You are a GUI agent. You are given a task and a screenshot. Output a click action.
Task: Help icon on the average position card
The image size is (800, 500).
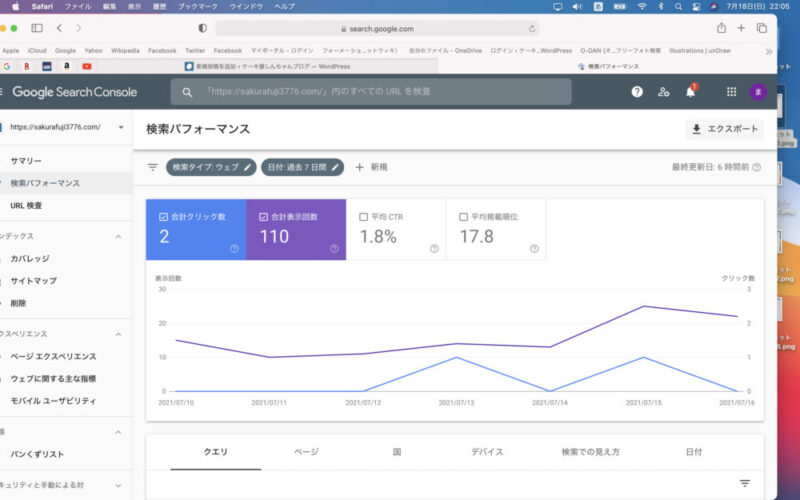[x=534, y=248]
